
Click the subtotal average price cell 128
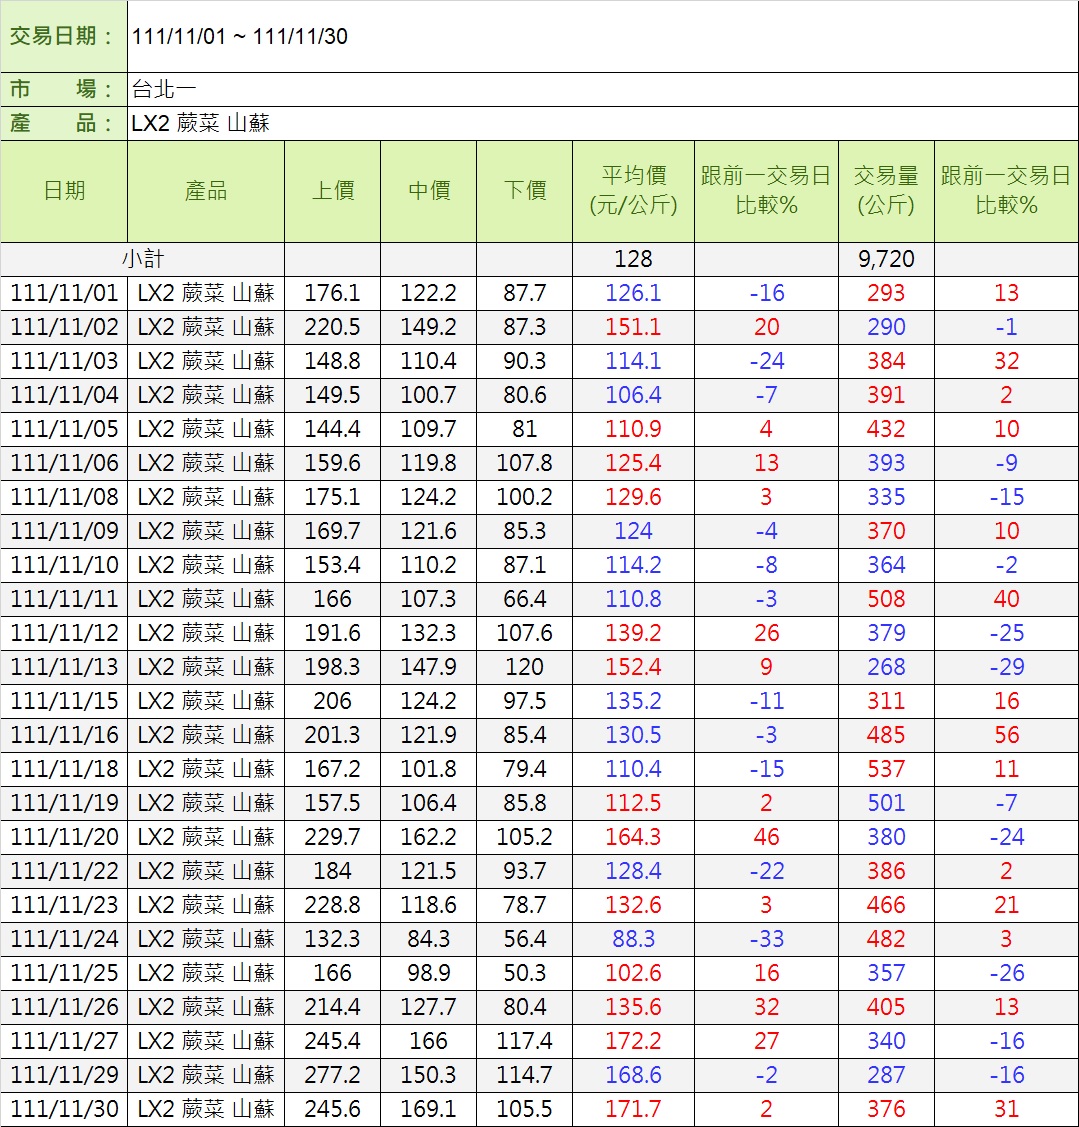(633, 259)
